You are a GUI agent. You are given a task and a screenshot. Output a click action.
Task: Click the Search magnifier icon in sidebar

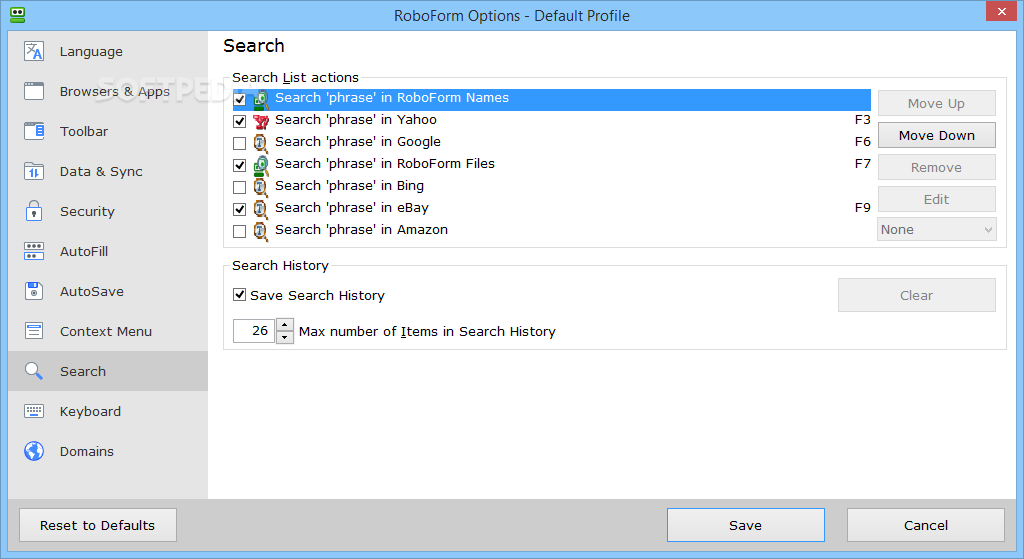coord(34,371)
